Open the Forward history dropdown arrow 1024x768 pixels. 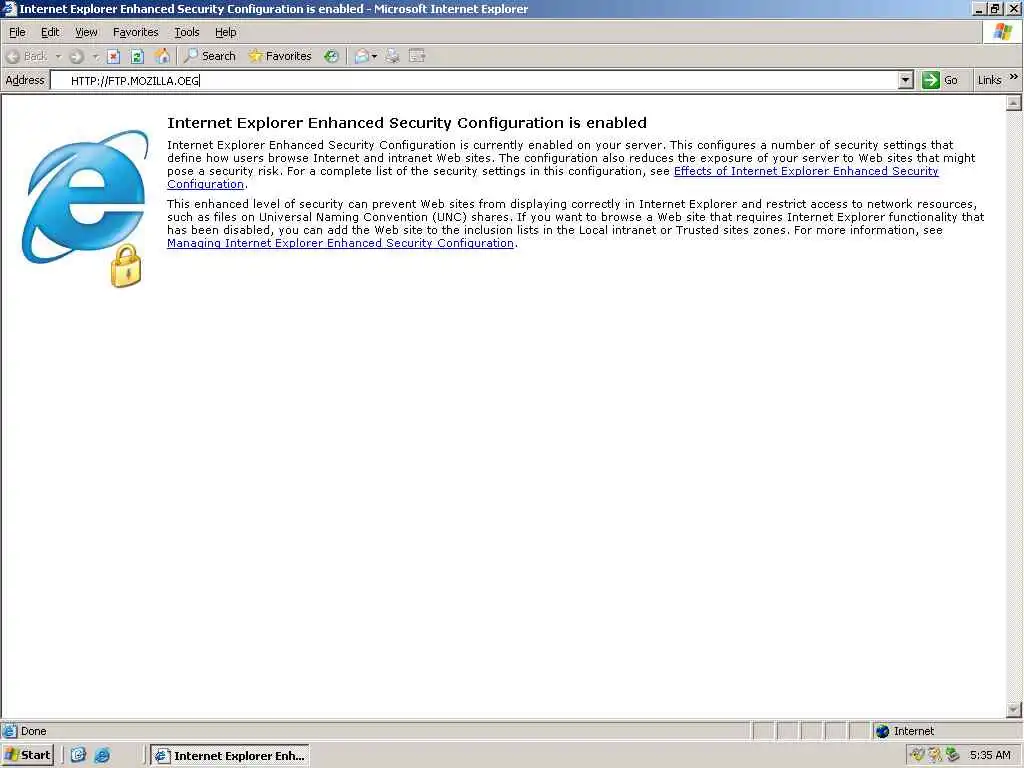click(x=95, y=56)
